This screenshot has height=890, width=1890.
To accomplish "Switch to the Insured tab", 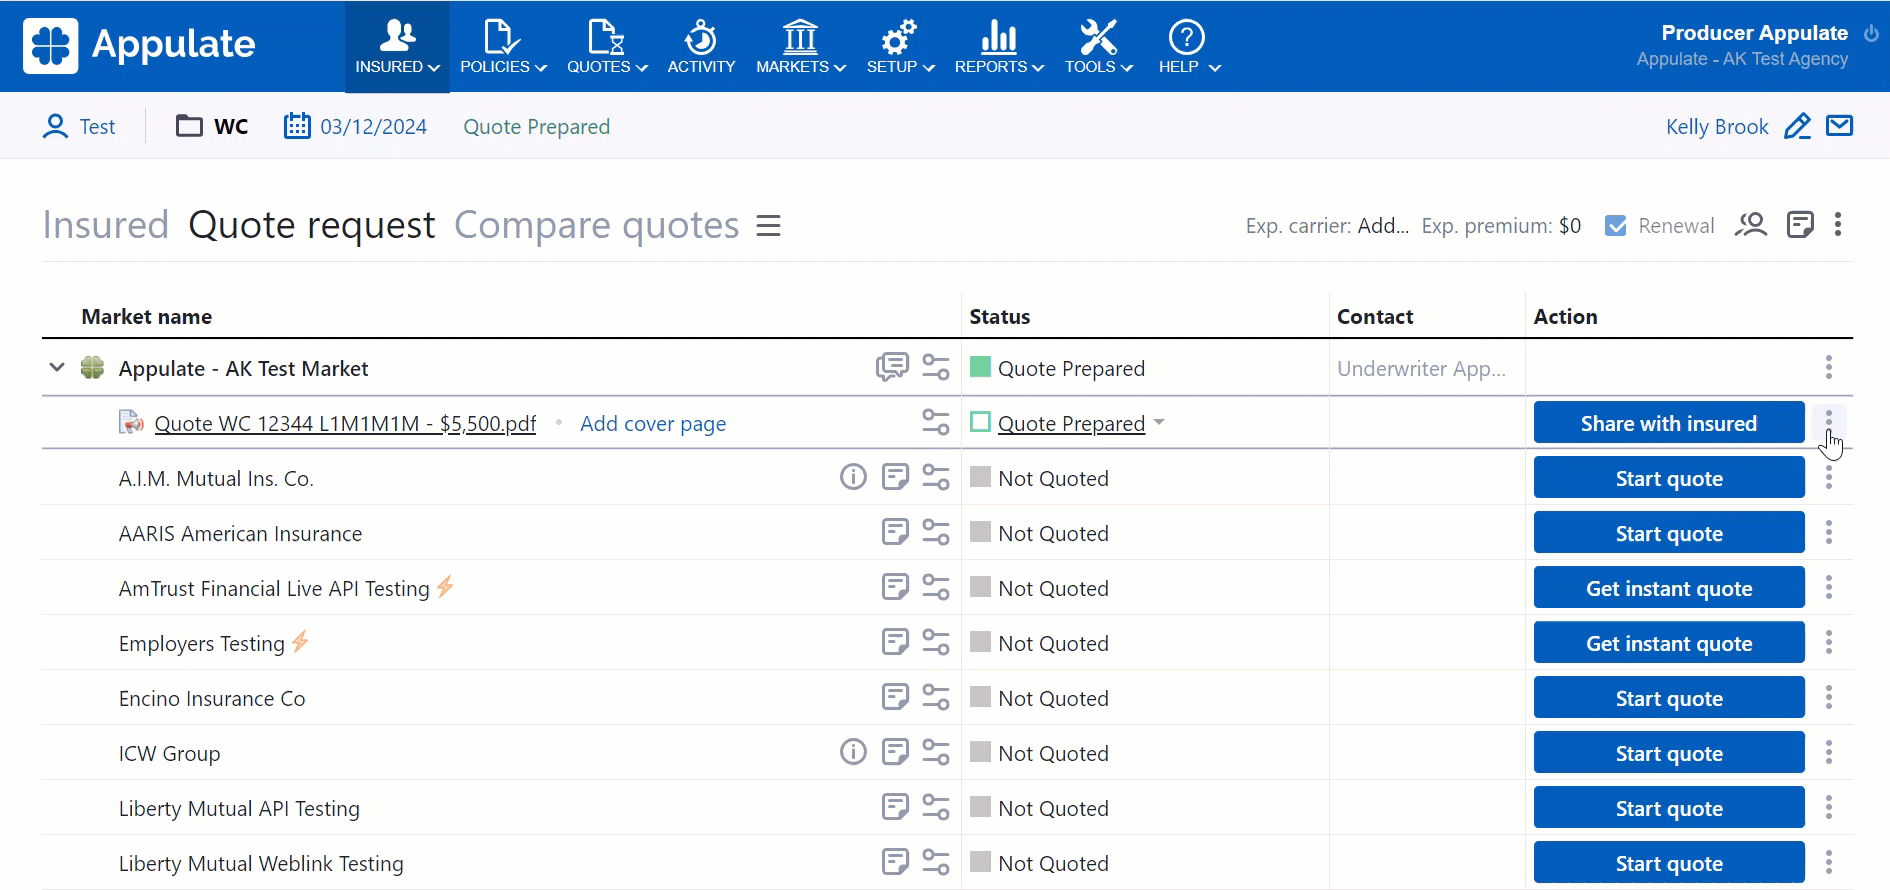I will [x=105, y=226].
